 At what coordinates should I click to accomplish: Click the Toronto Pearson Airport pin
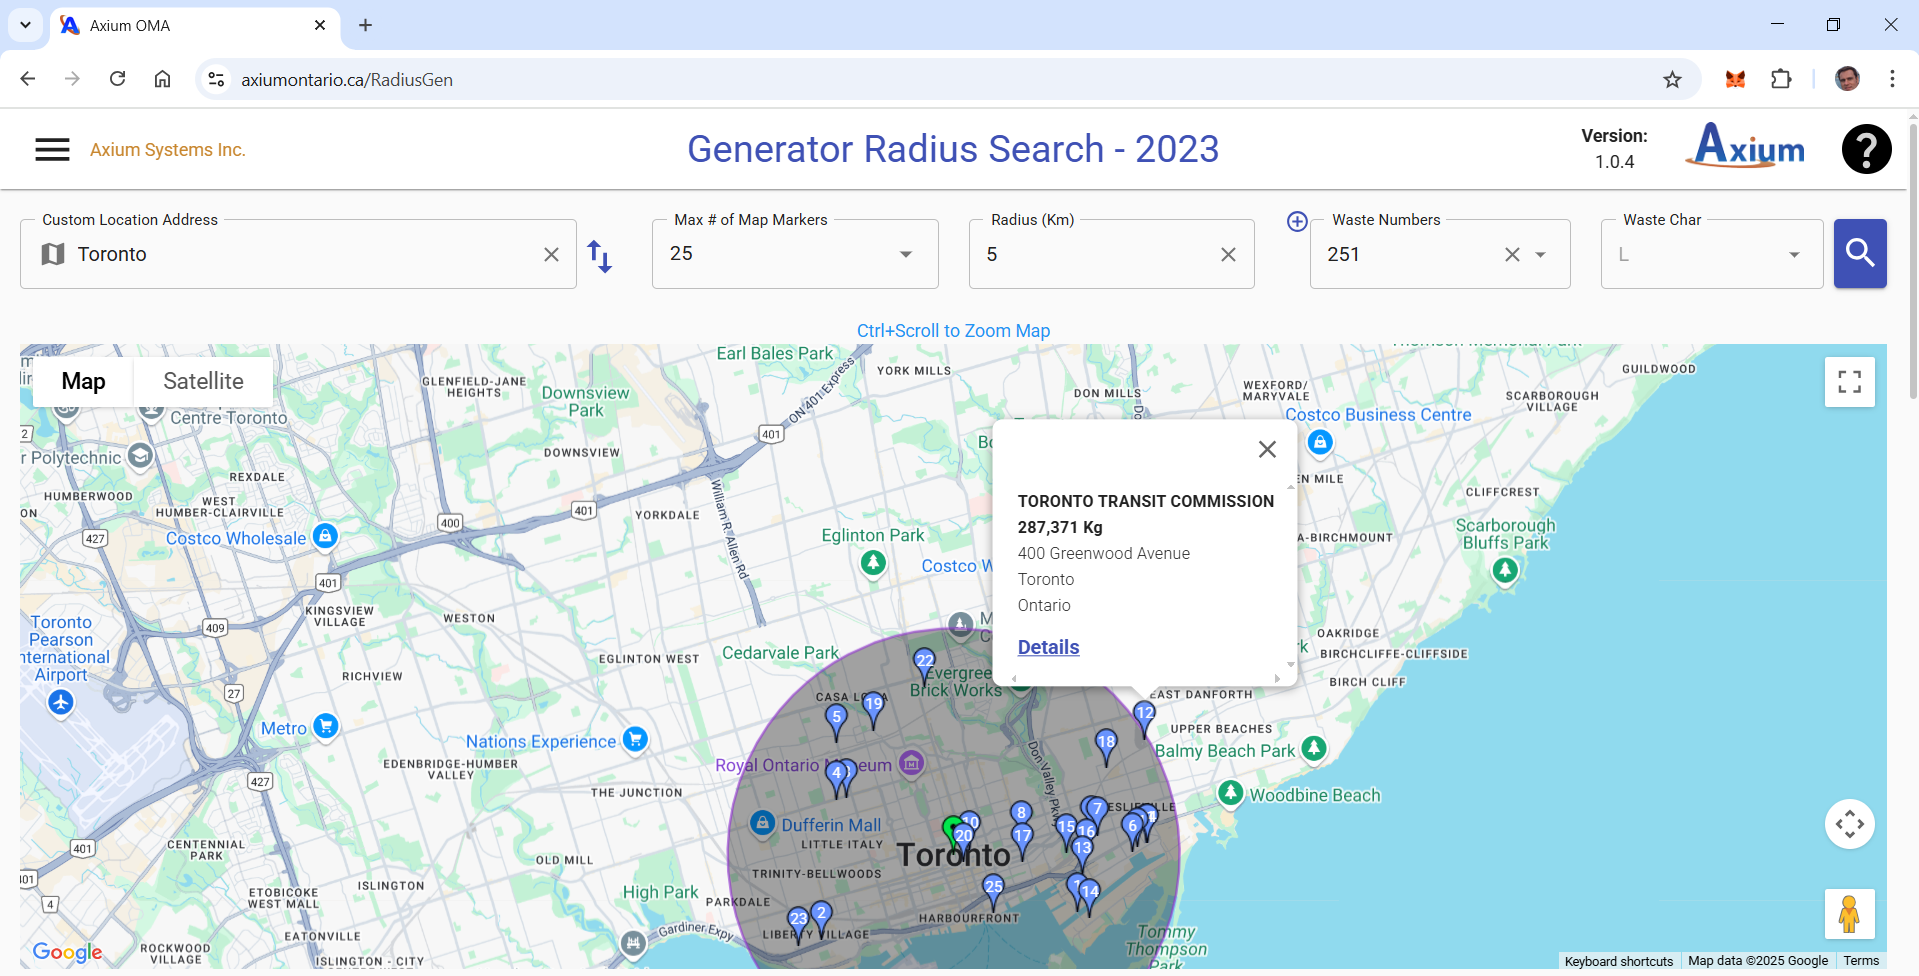coord(61,703)
